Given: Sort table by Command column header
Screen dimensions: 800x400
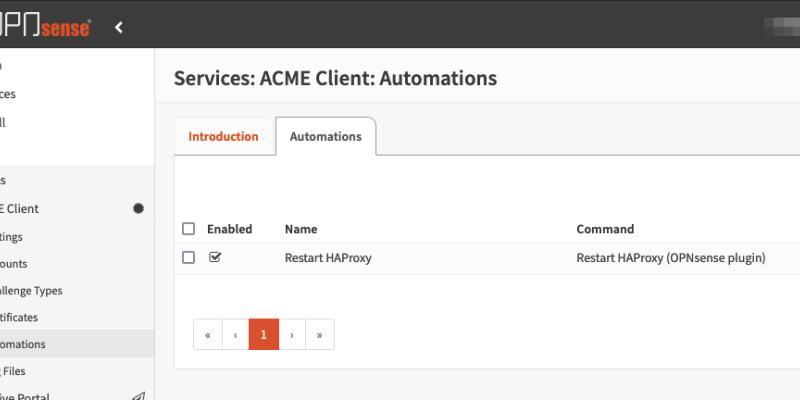Looking at the screenshot, I should pos(605,229).
